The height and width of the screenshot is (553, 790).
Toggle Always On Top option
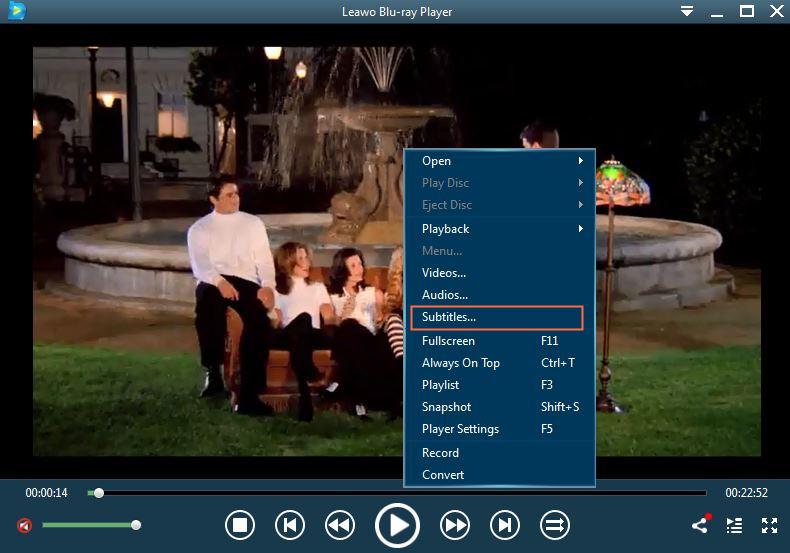pos(461,363)
